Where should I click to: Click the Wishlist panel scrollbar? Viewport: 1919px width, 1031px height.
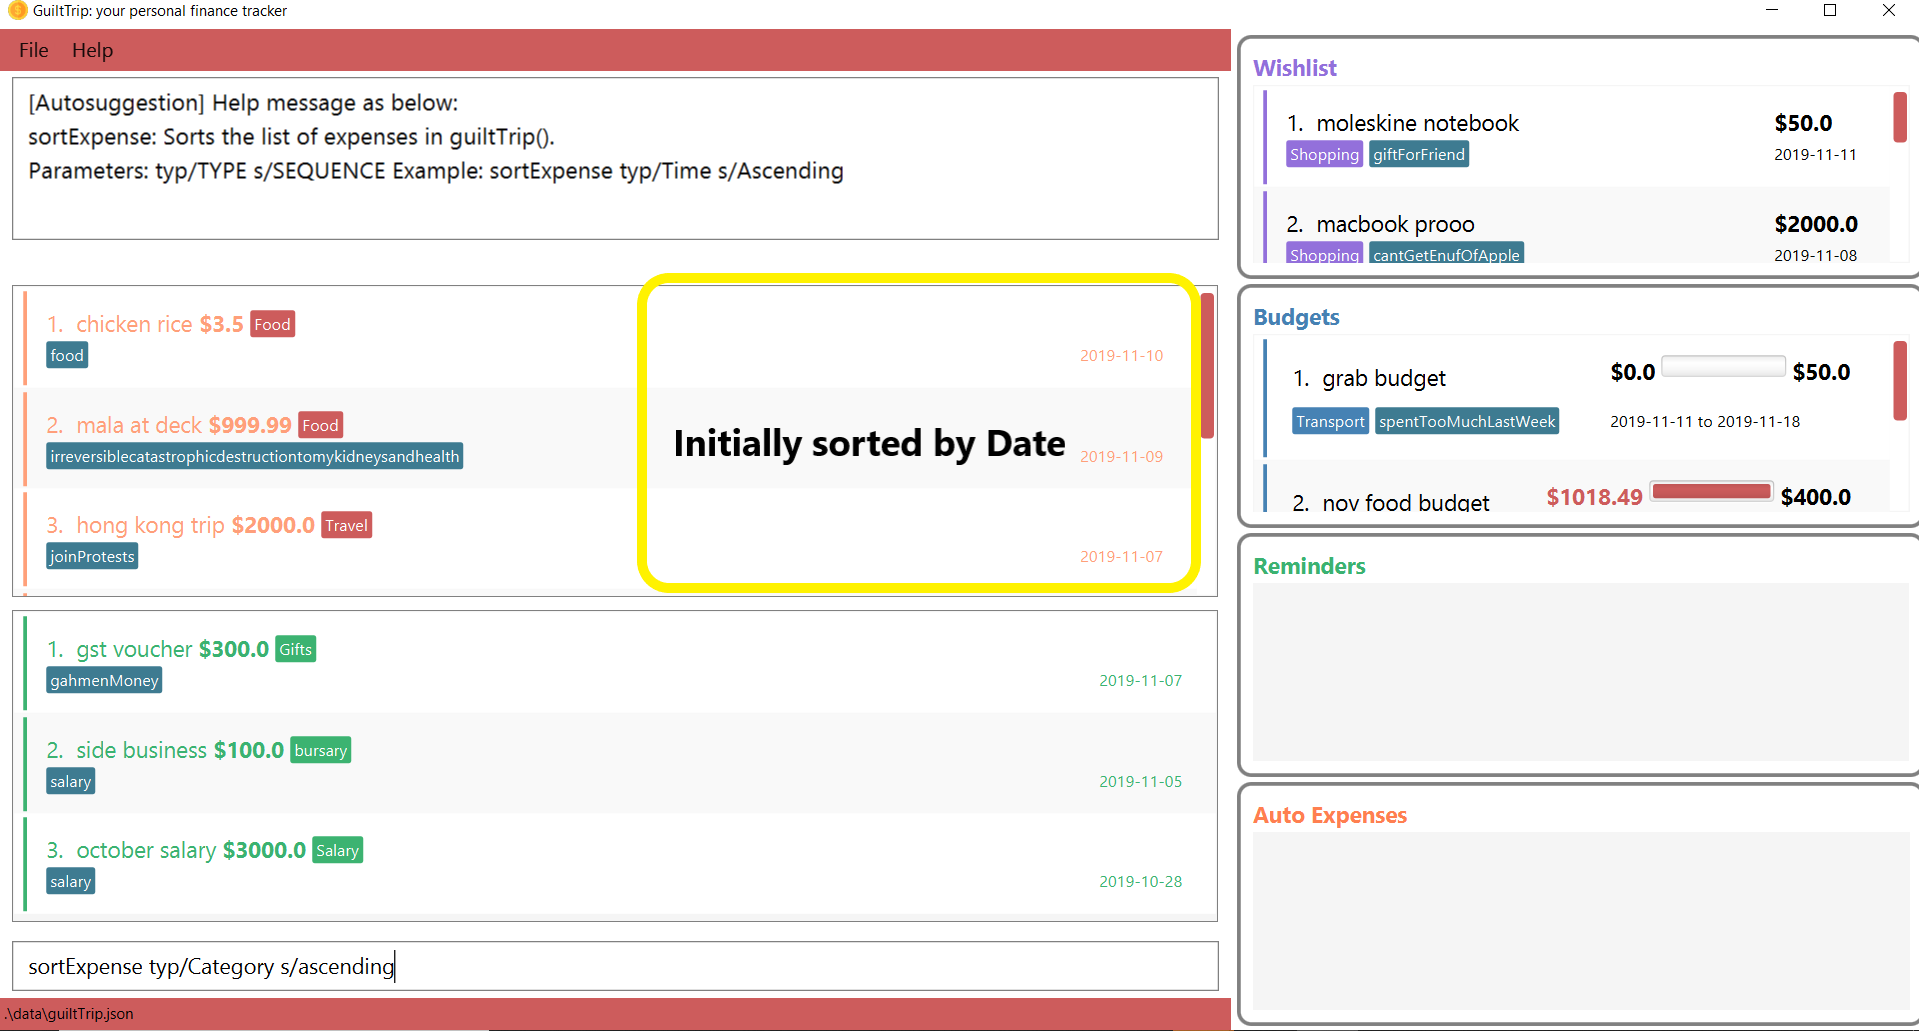[1900, 117]
